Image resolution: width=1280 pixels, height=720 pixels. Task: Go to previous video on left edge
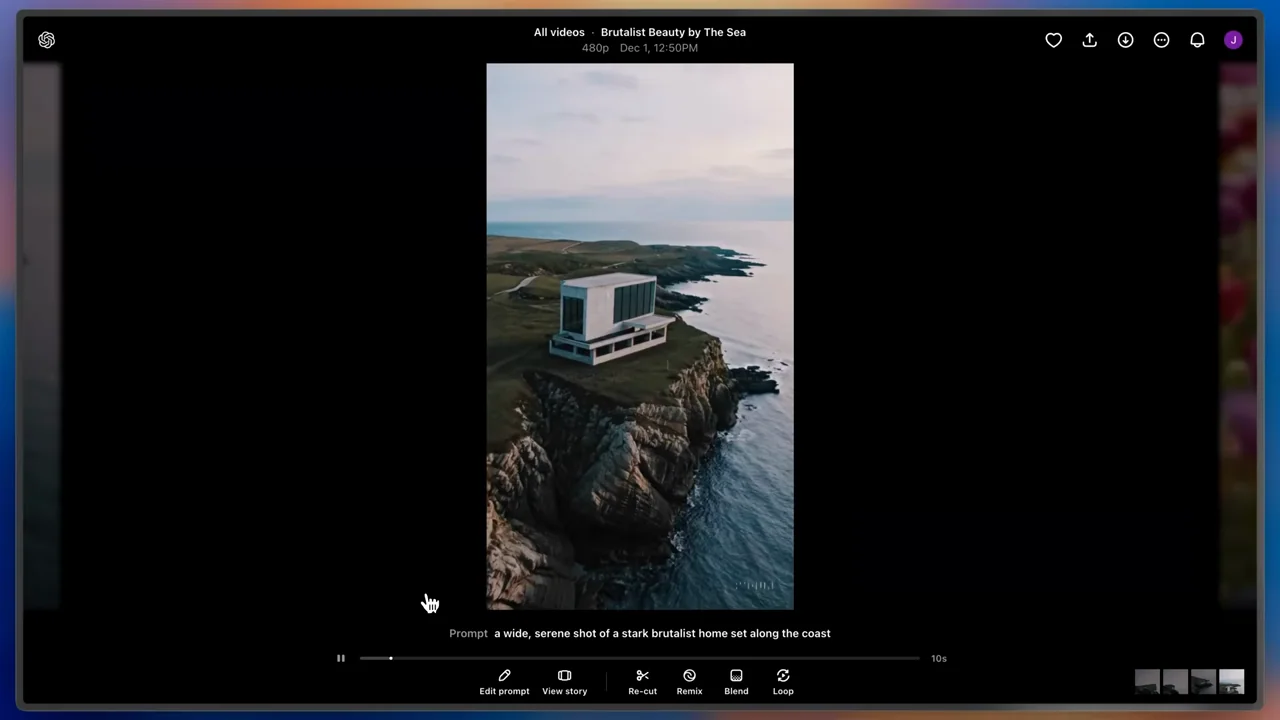42,336
